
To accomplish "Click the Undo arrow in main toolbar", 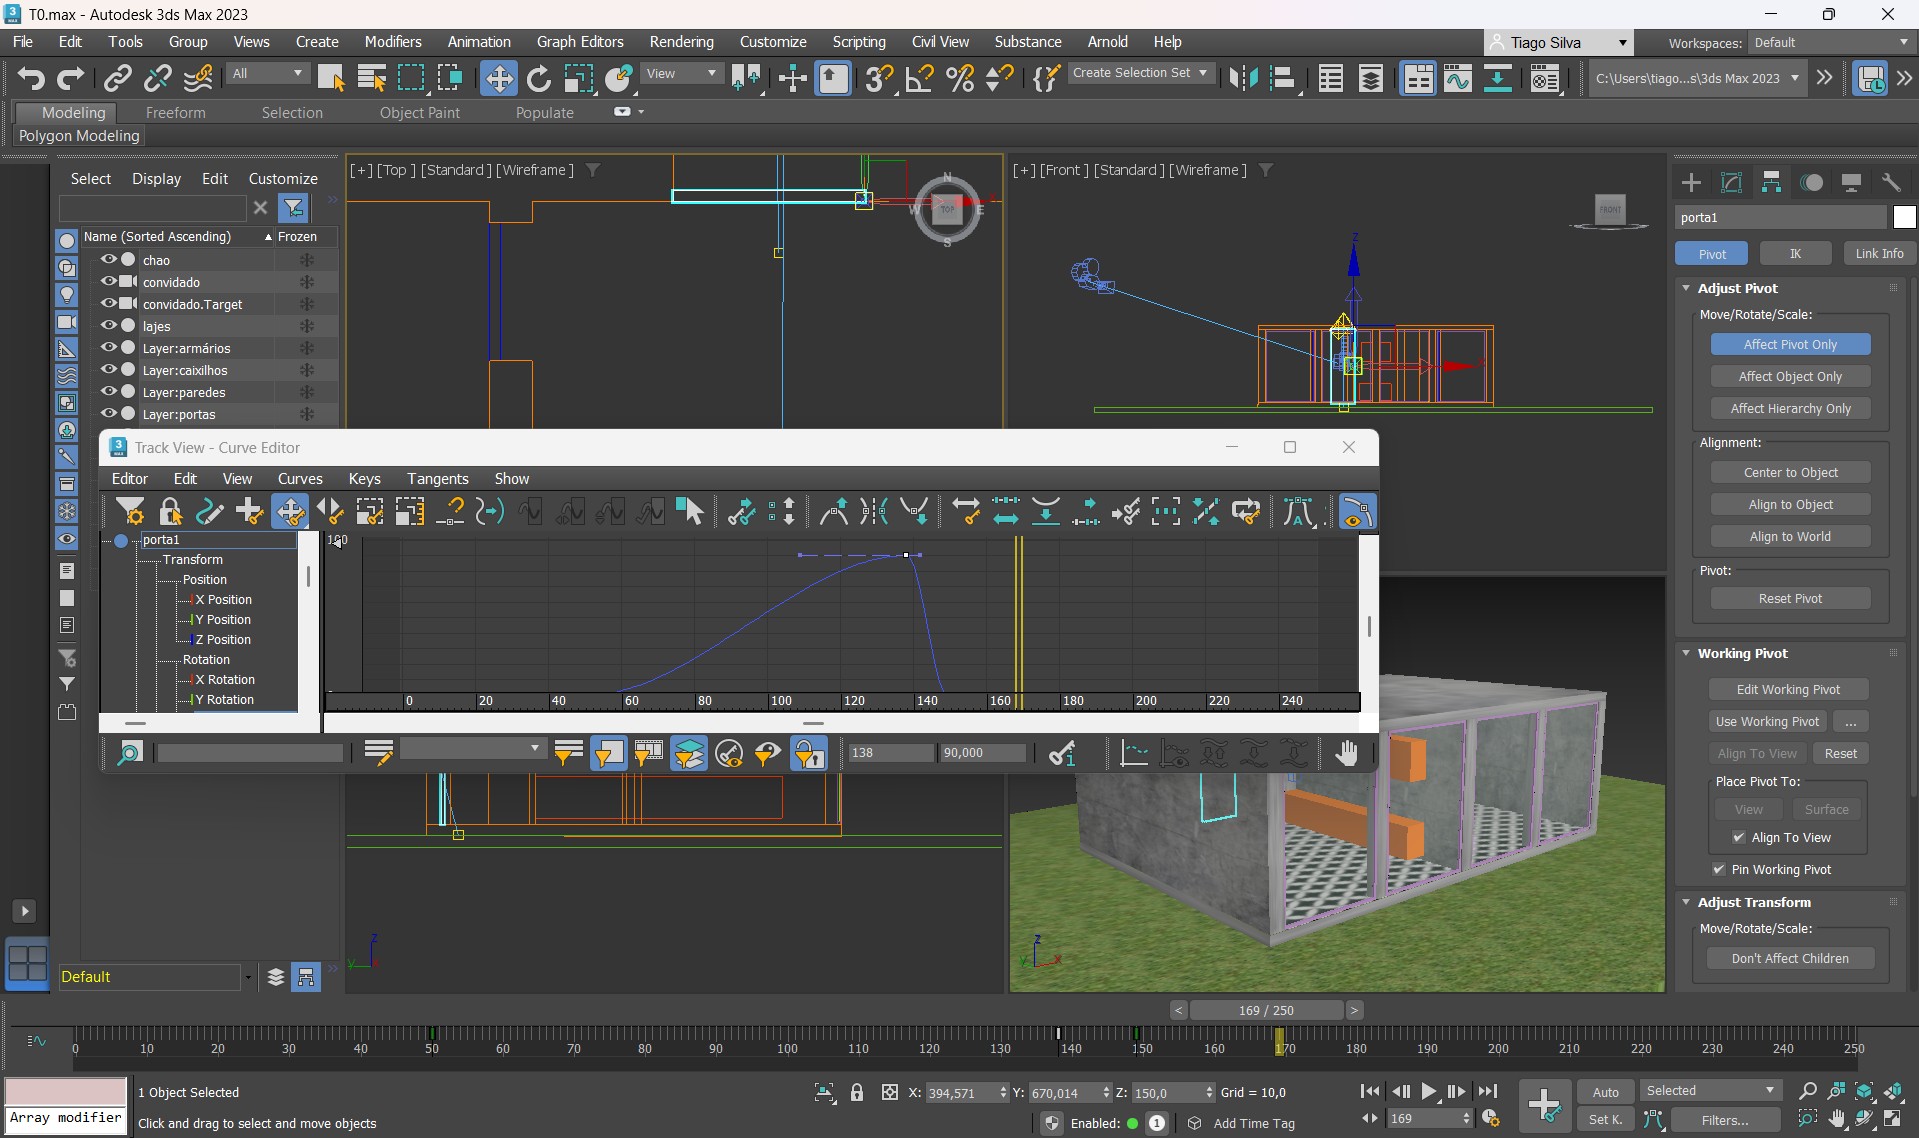I will pos(31,78).
